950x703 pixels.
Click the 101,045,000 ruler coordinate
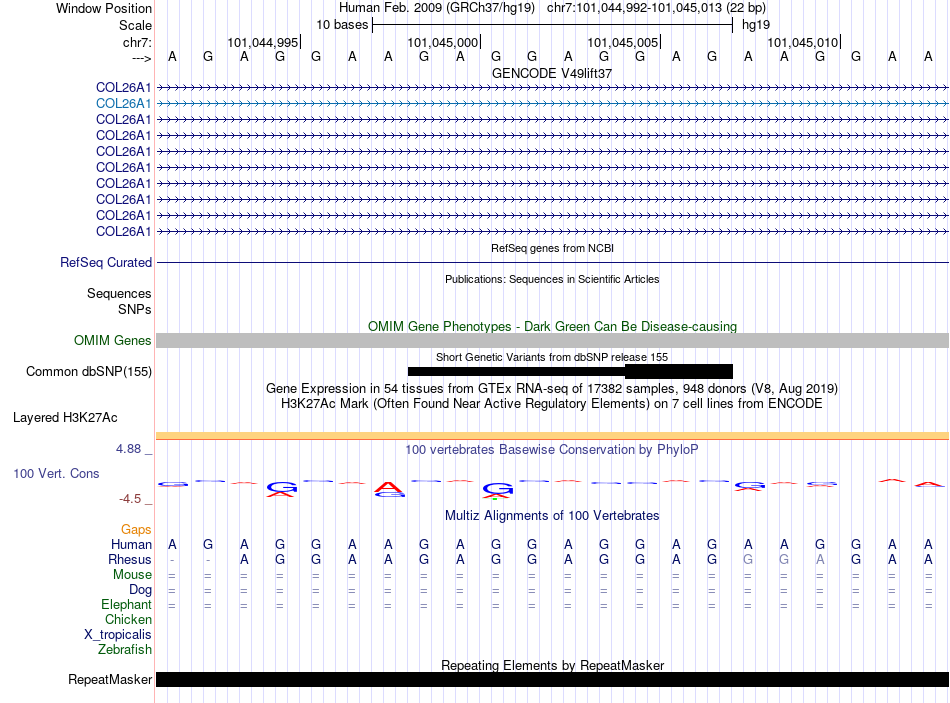tap(443, 42)
